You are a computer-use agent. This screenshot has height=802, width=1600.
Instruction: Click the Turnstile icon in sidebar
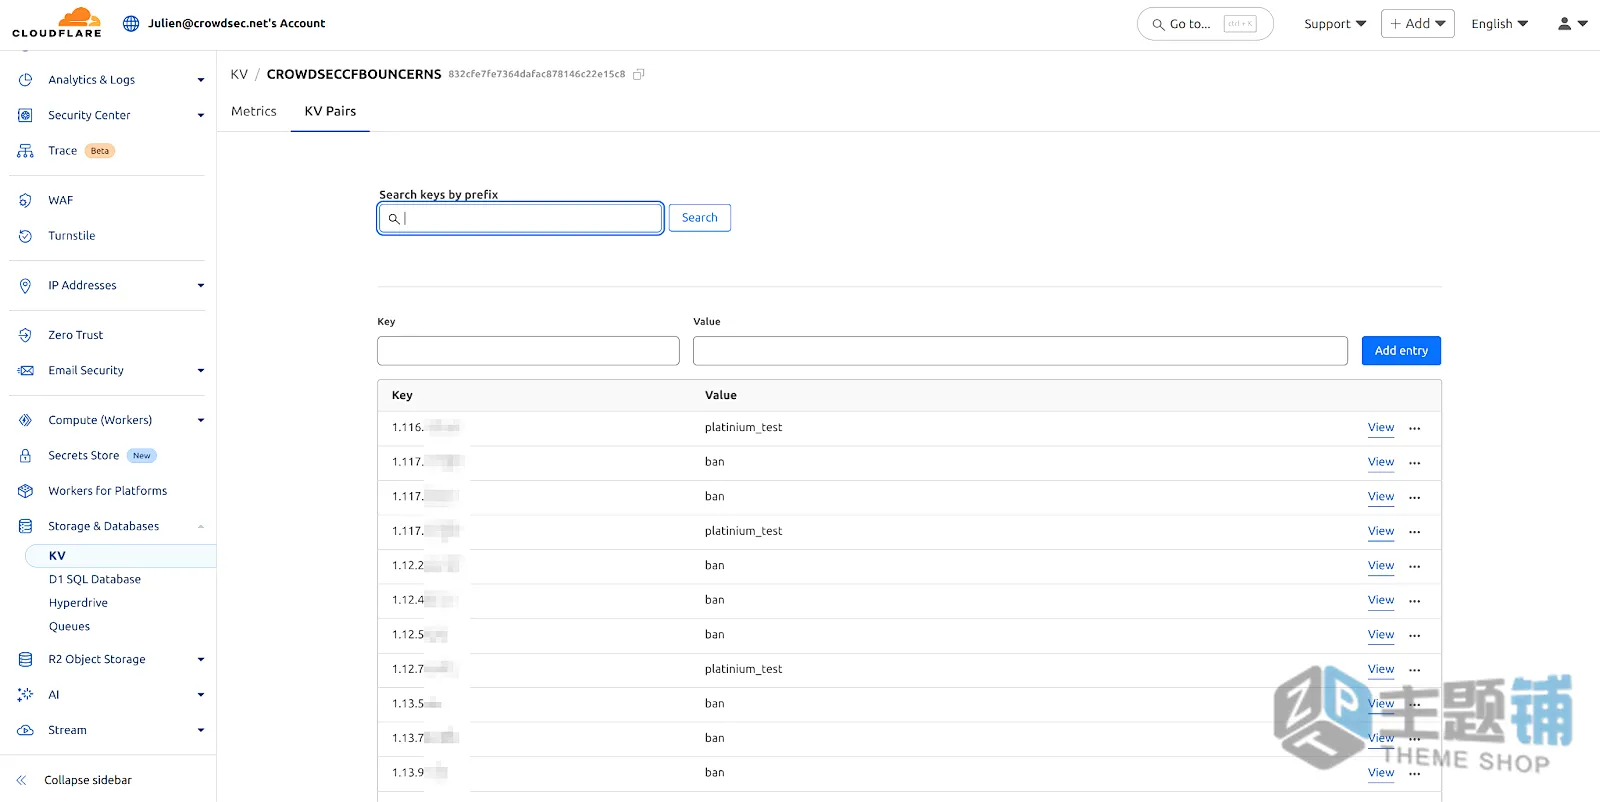pos(25,236)
